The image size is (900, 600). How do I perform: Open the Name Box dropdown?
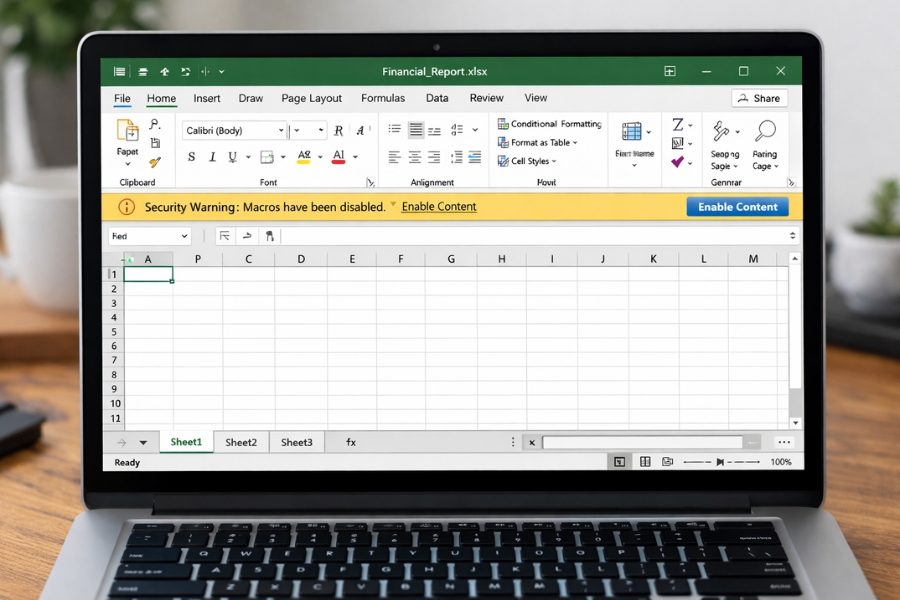pos(182,236)
